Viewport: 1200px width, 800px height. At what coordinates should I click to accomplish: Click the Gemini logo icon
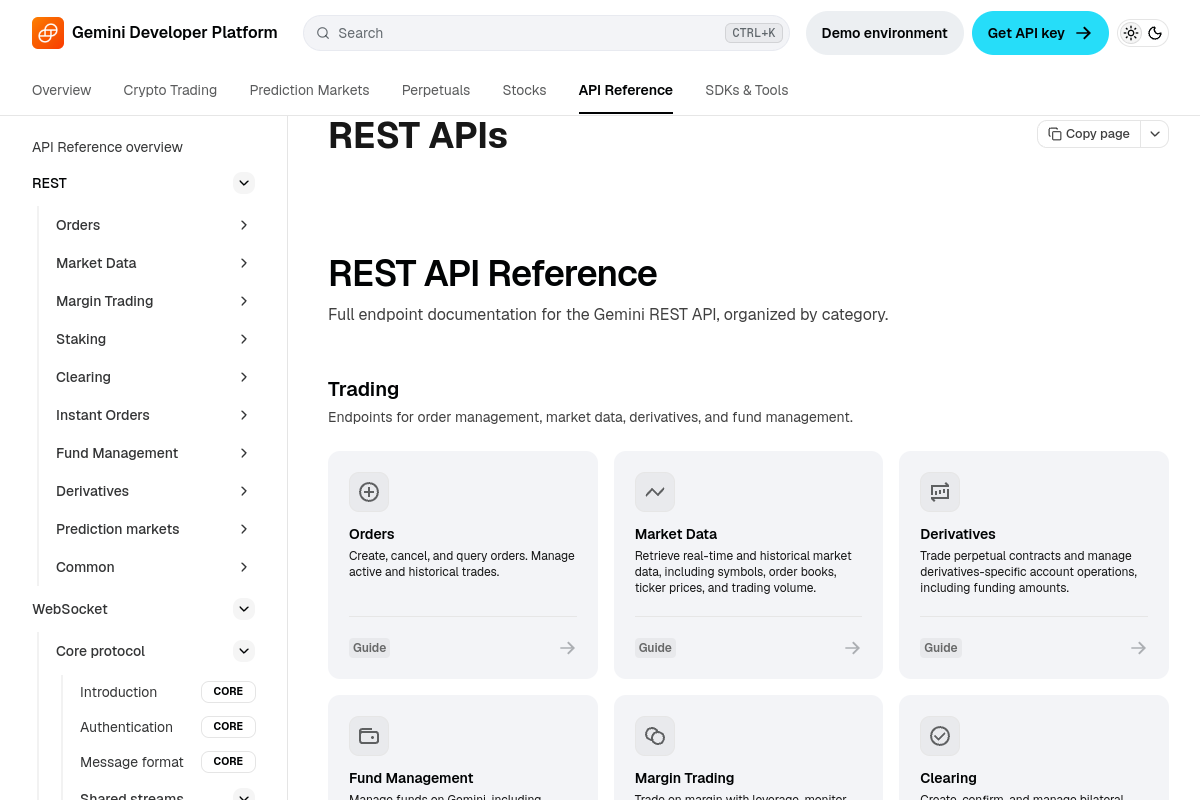point(48,33)
